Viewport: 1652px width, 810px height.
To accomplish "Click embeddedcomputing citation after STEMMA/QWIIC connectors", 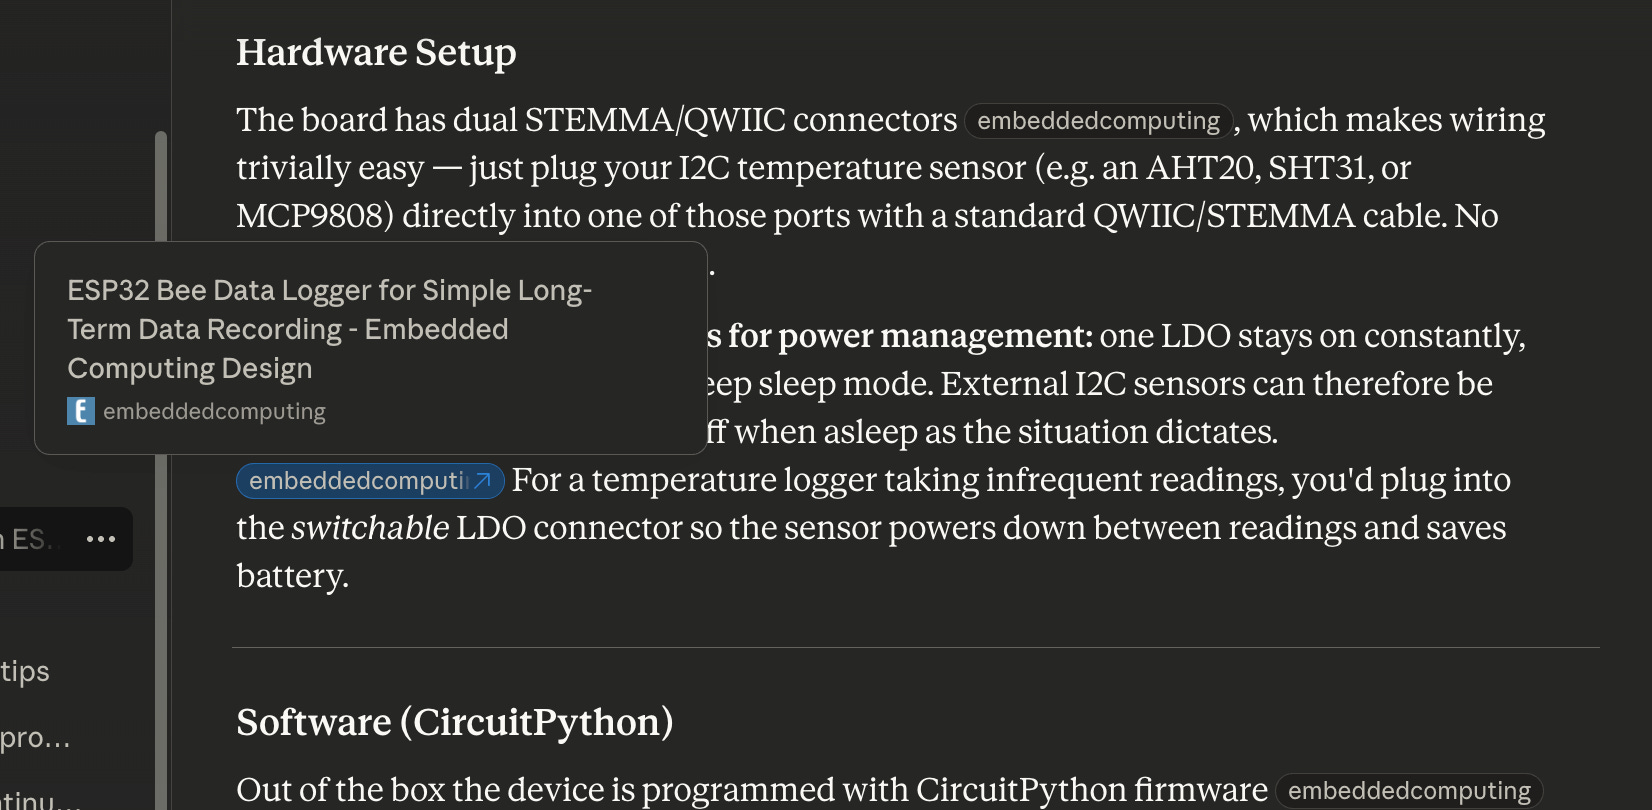I will pos(1098,121).
